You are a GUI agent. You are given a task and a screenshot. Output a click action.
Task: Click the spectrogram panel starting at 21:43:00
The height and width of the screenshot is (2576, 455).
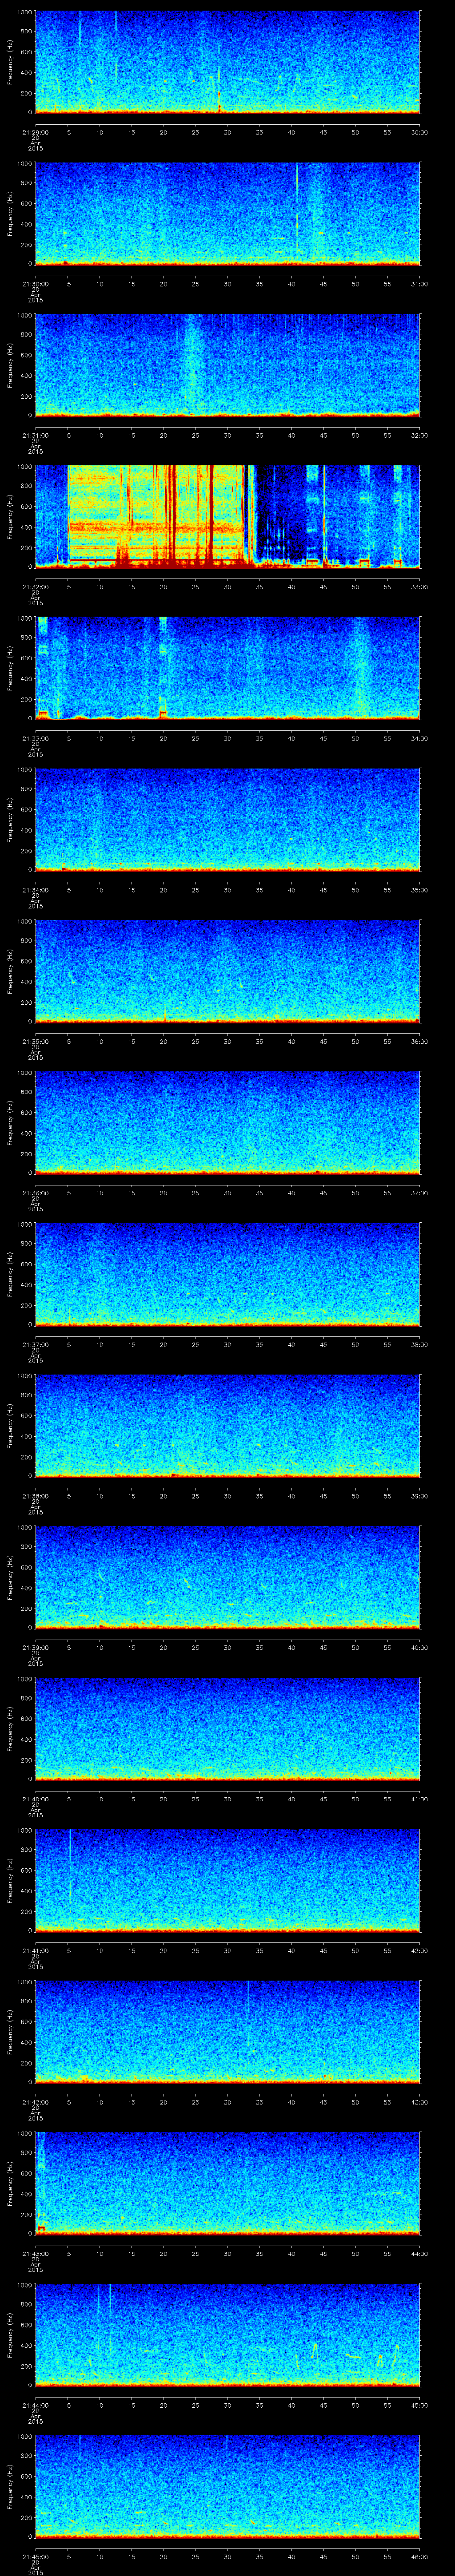227,2183
